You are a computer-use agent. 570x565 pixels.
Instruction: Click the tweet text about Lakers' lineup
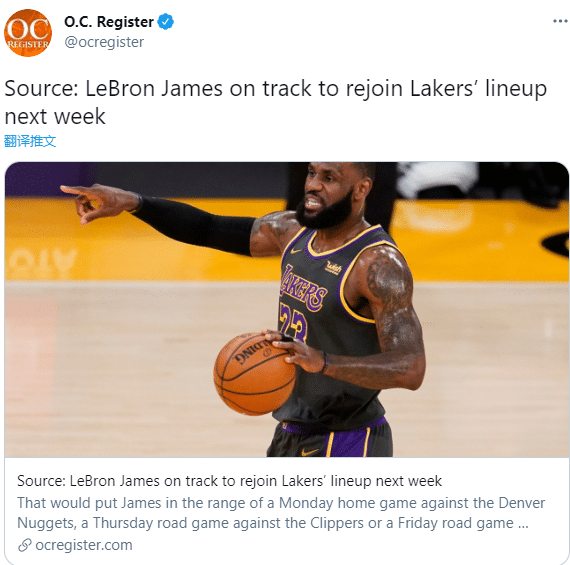pyautogui.click(x=276, y=103)
